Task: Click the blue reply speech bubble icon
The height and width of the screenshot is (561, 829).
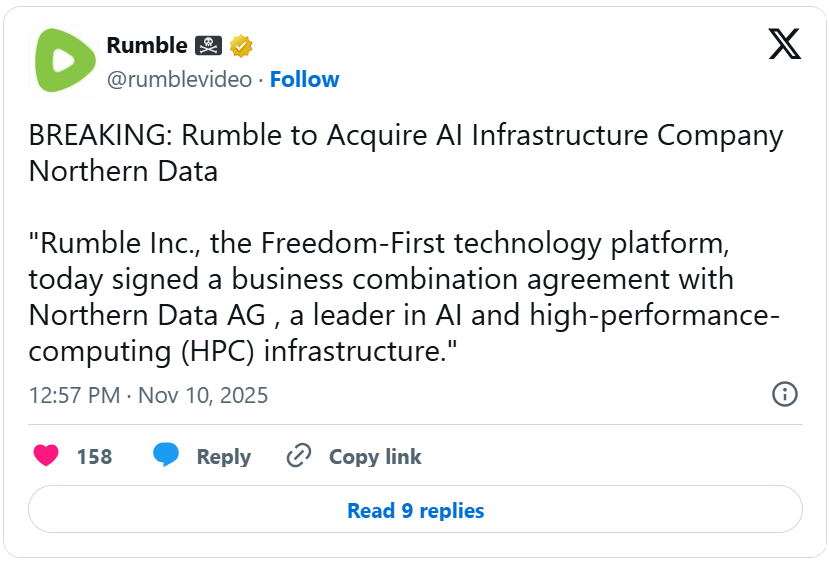Action: point(166,456)
